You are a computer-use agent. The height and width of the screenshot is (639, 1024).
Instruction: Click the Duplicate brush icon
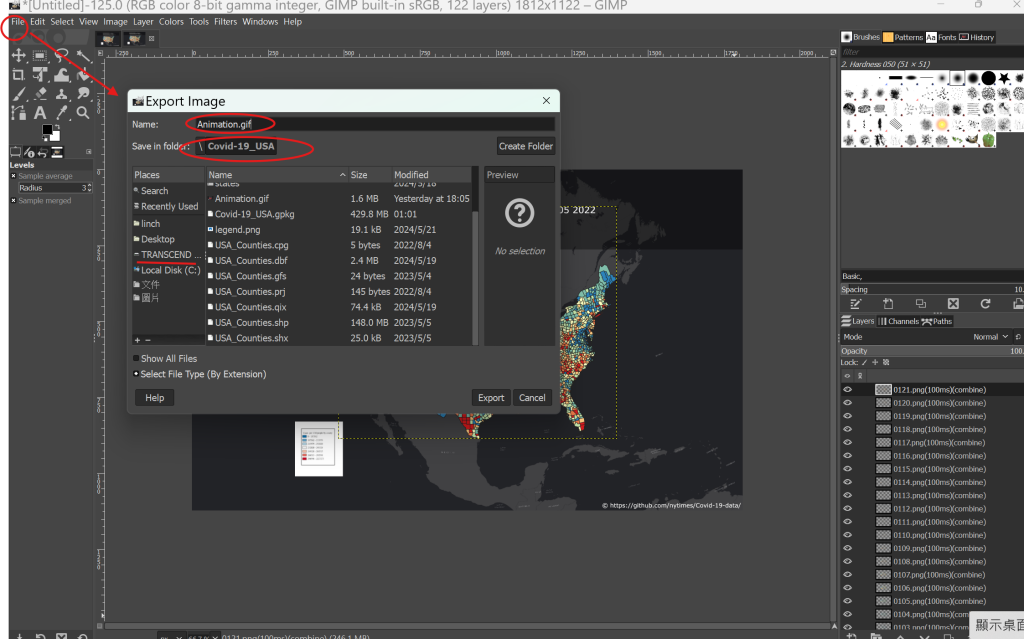[921, 304]
